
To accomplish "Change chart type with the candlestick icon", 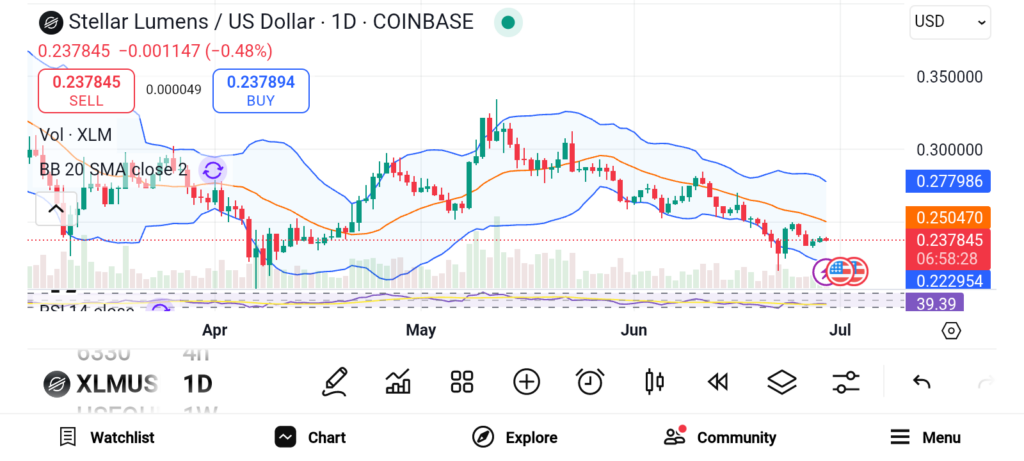I will coord(654,382).
